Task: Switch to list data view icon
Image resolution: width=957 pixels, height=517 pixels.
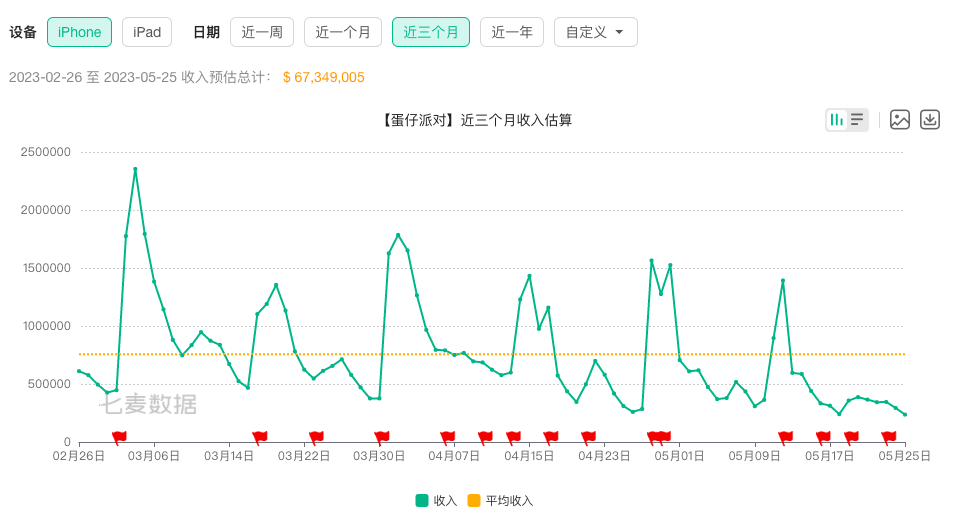Action: click(x=857, y=120)
